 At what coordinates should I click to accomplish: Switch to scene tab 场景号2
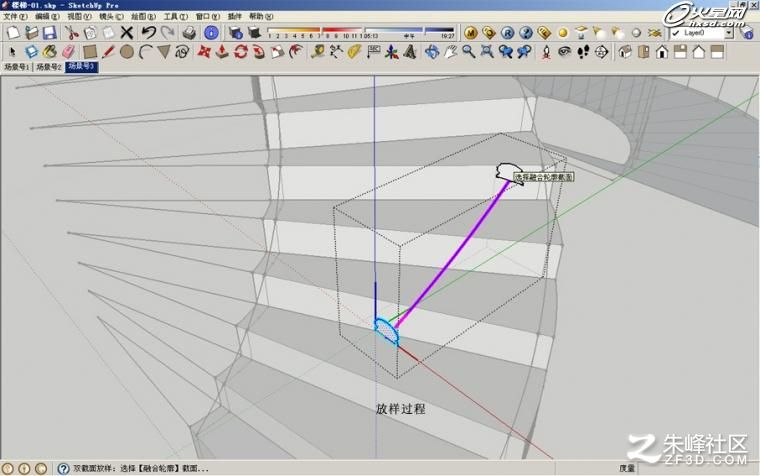pos(48,67)
